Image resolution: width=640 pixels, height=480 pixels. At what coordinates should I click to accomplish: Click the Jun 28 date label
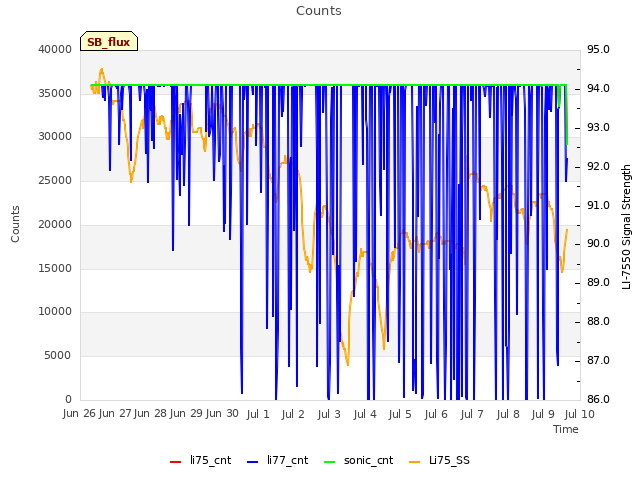(151, 413)
